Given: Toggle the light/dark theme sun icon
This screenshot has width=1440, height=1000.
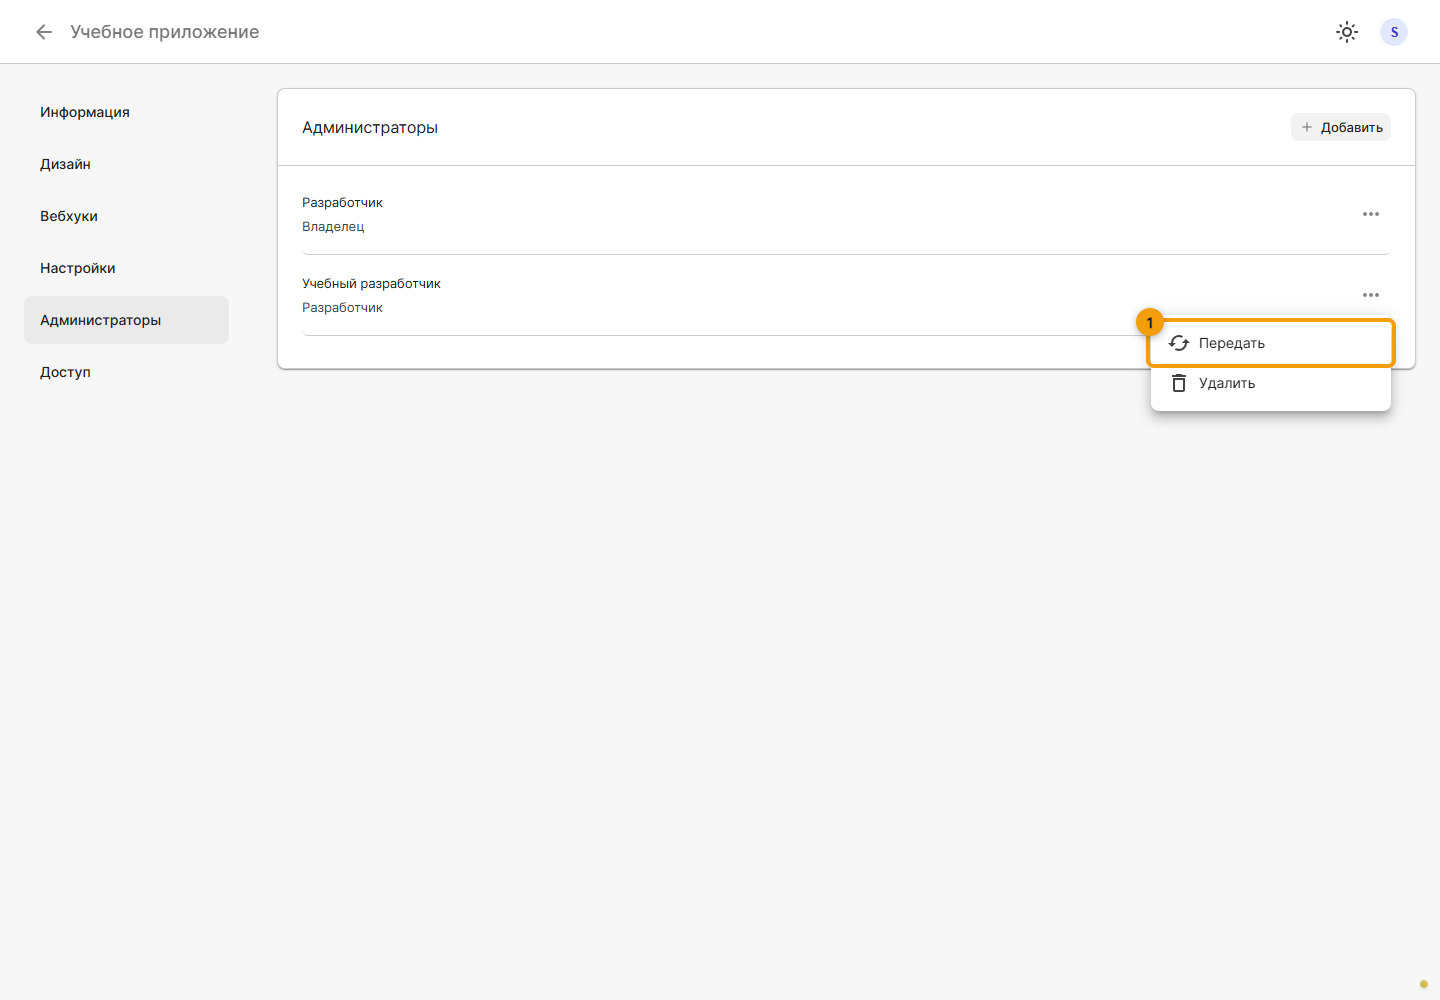Looking at the screenshot, I should click(1347, 32).
